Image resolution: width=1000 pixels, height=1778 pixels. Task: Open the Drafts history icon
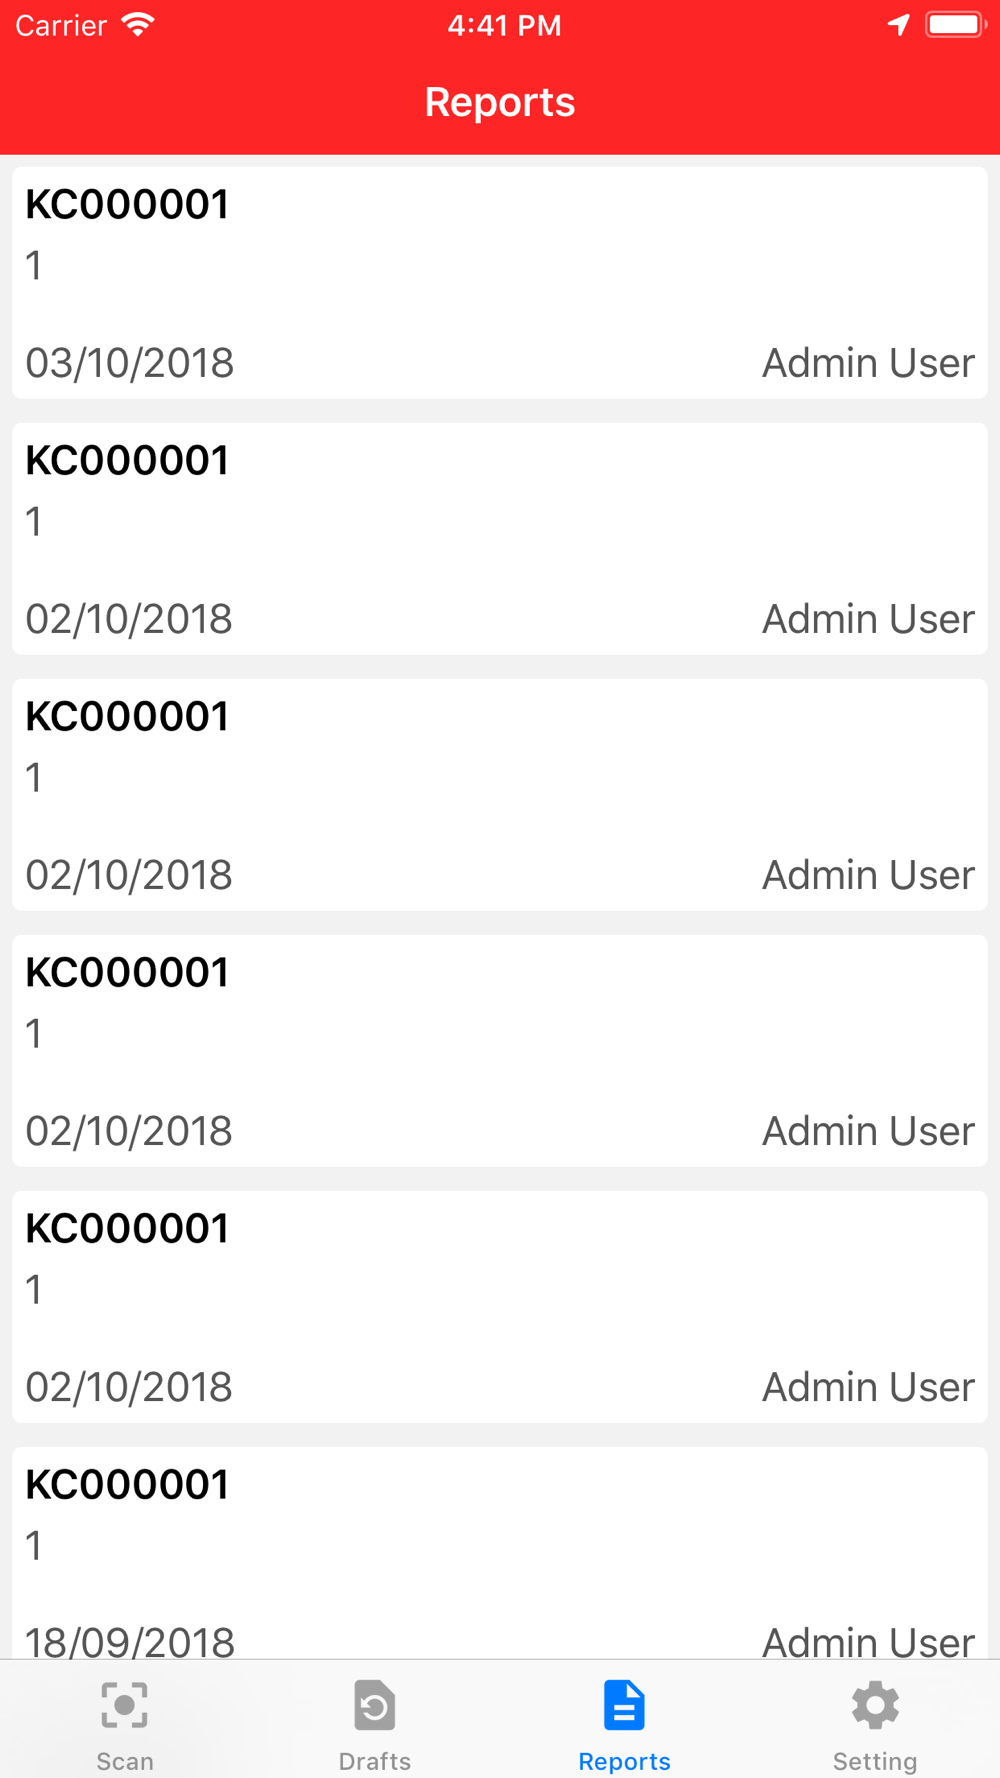click(375, 1705)
